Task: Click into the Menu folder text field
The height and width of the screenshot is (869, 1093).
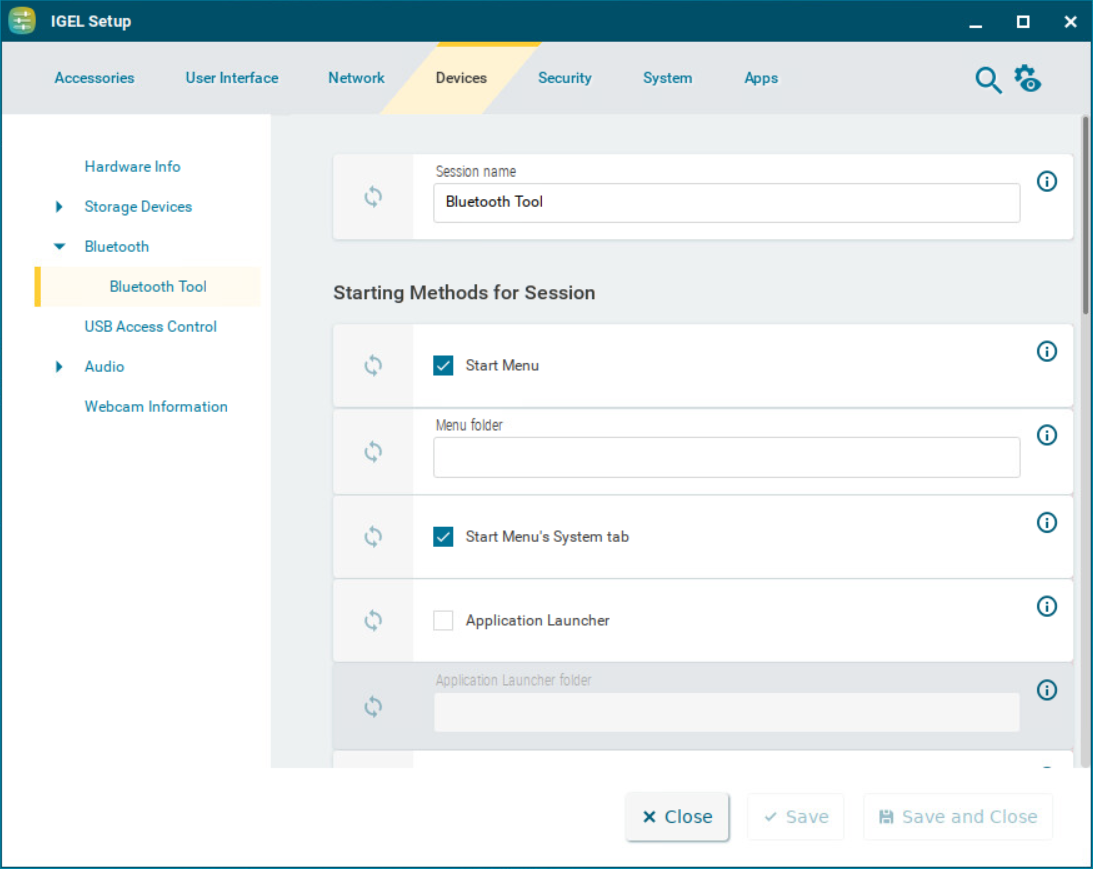Action: (726, 458)
